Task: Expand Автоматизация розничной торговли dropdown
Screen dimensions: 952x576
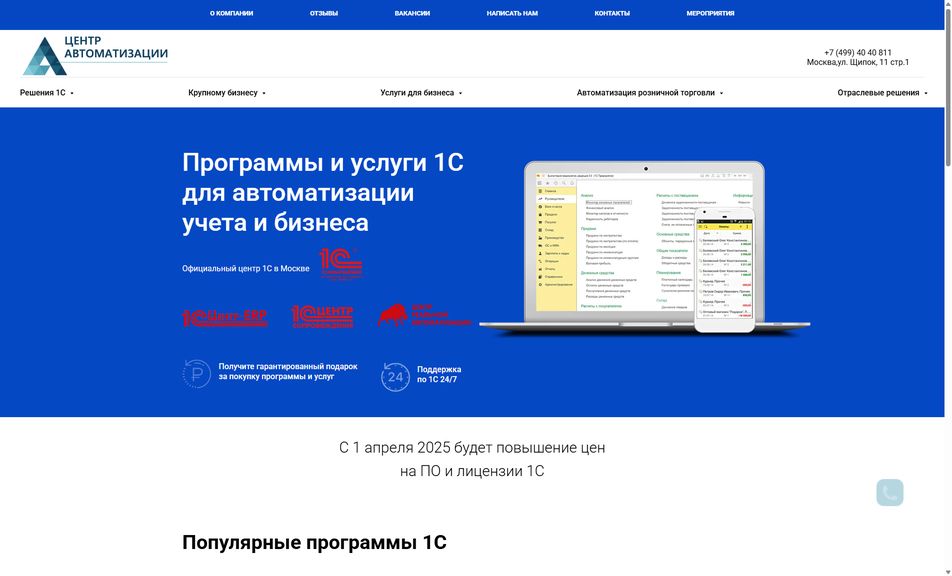Action: [650, 93]
